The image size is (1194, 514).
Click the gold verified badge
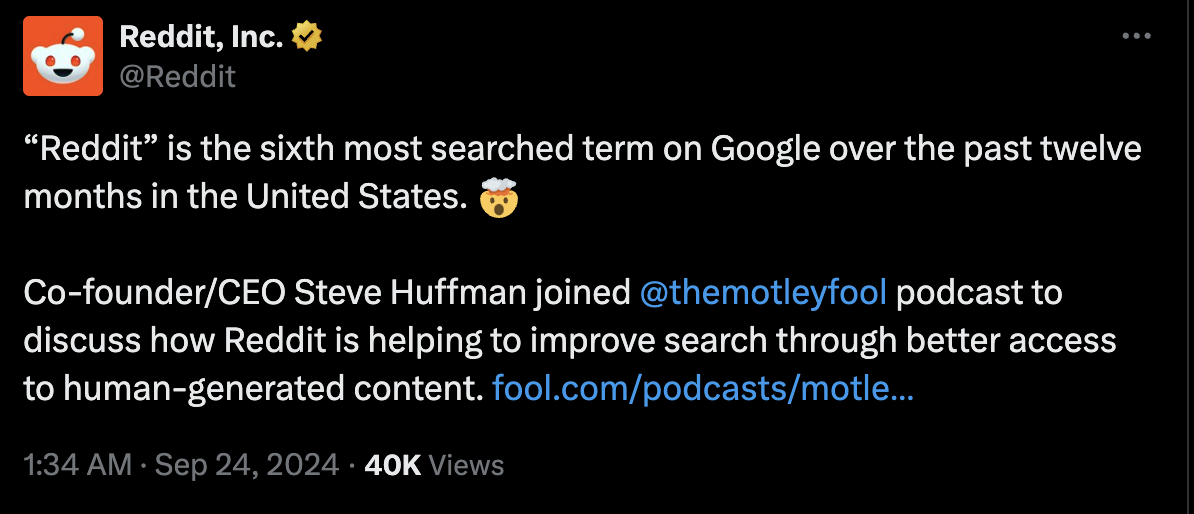(x=305, y=38)
